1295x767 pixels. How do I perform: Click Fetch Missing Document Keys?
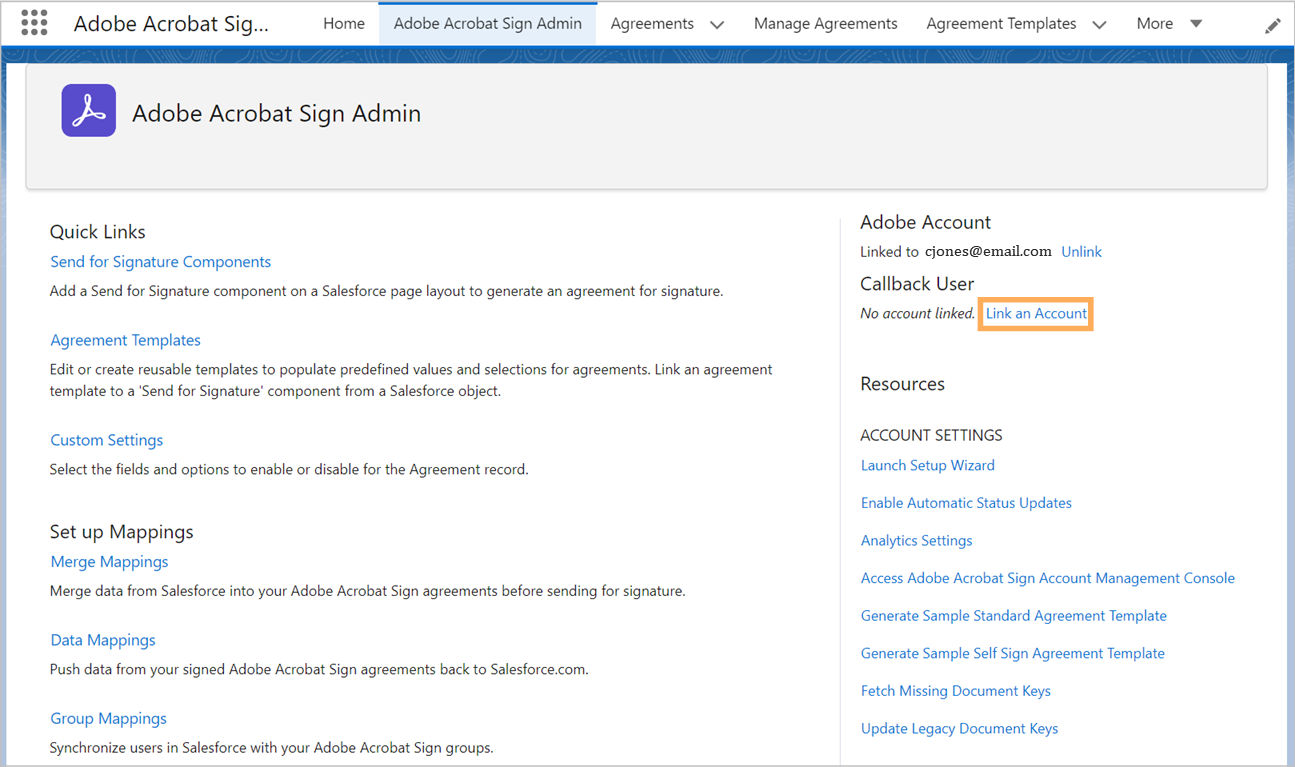click(956, 691)
